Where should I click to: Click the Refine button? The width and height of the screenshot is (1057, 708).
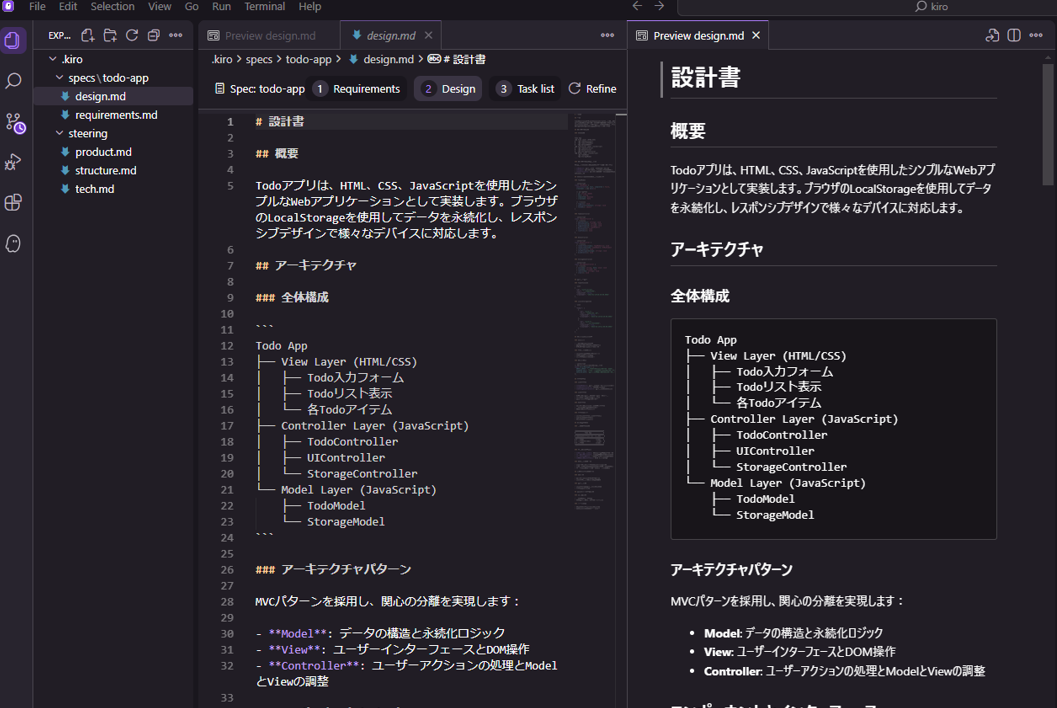tap(593, 89)
